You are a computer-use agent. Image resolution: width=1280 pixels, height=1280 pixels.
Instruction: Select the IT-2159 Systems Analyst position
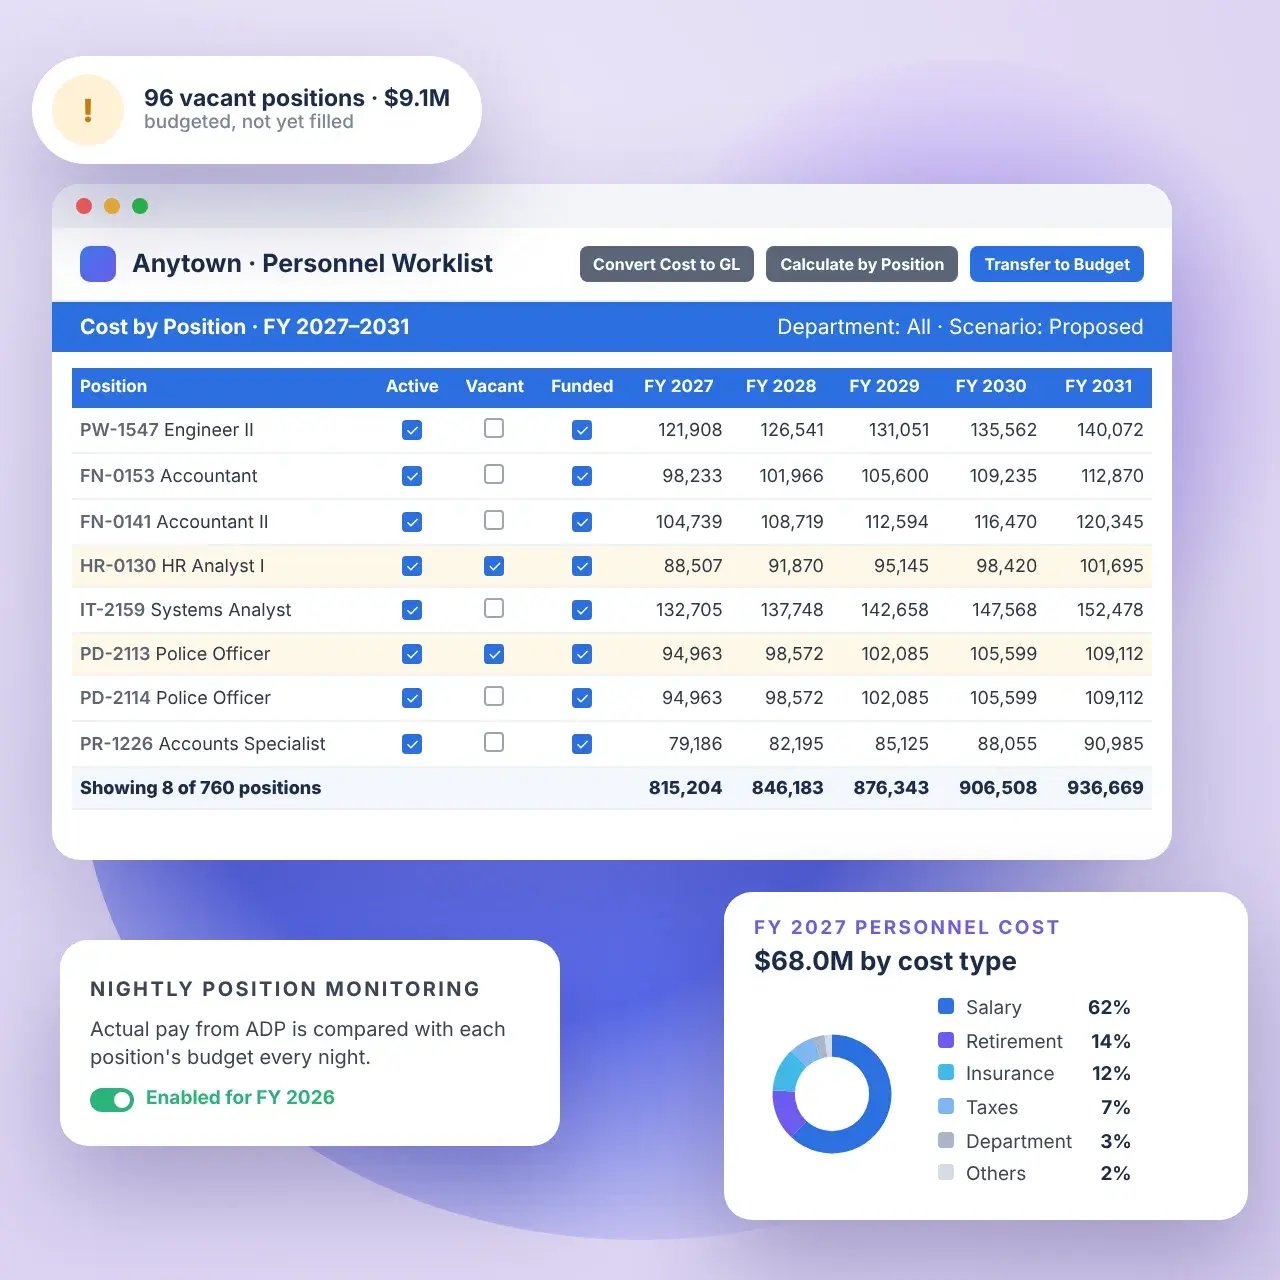click(186, 610)
